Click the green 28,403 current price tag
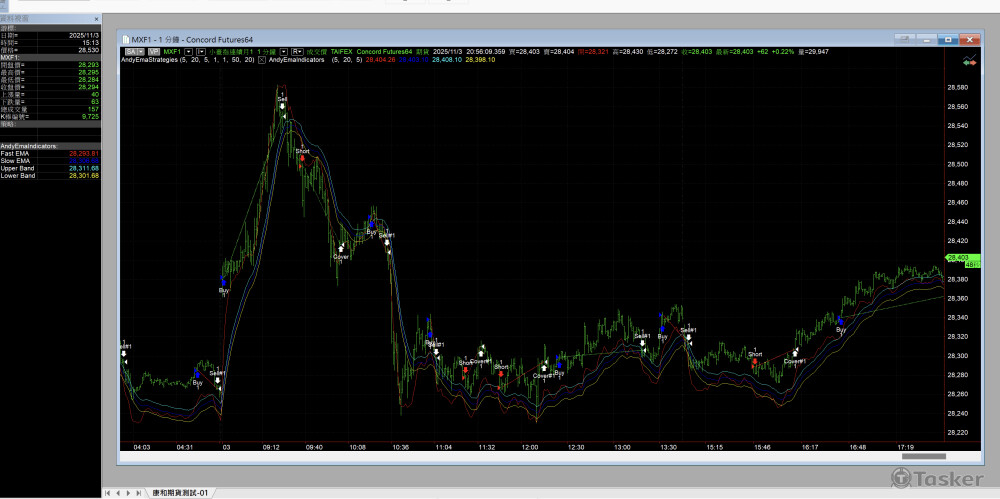 (956, 258)
